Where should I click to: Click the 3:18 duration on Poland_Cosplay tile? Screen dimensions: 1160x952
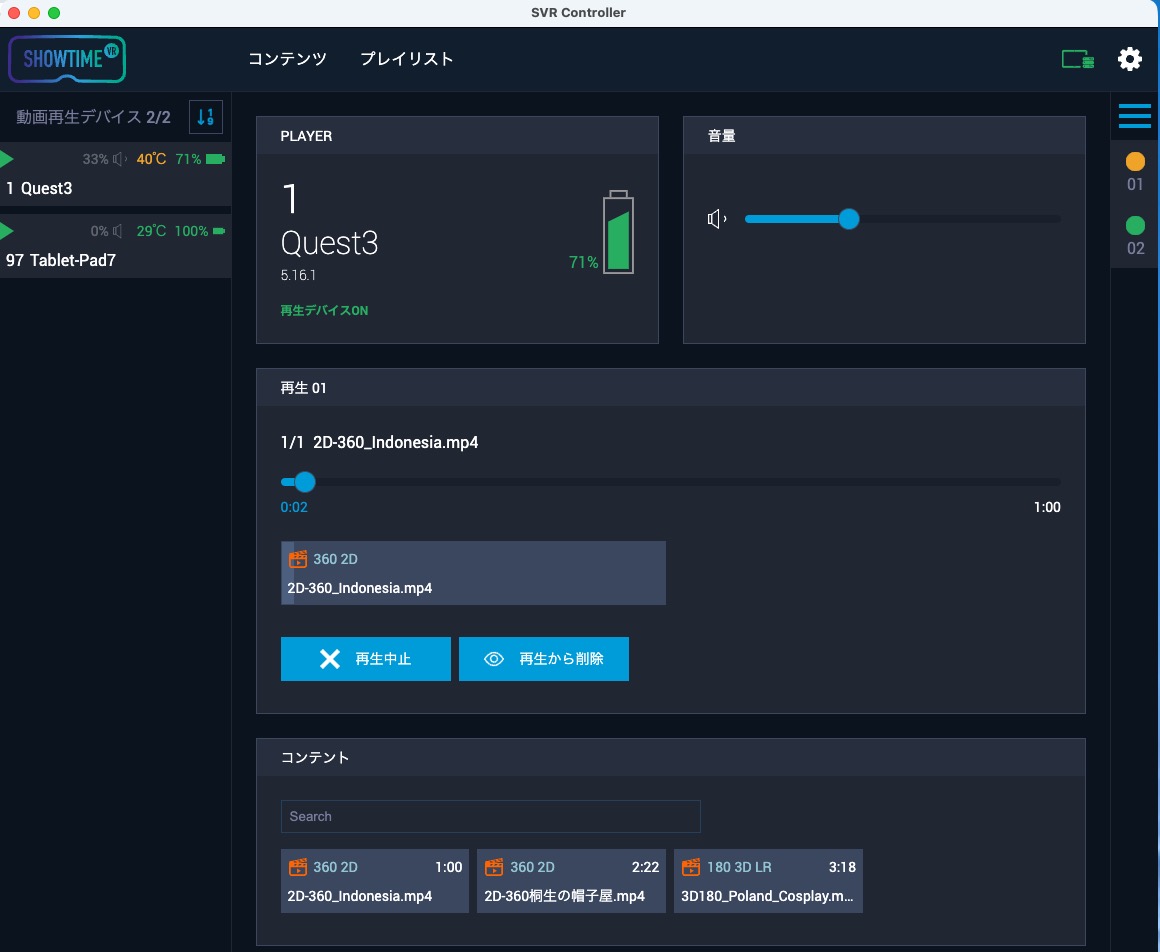click(x=842, y=867)
